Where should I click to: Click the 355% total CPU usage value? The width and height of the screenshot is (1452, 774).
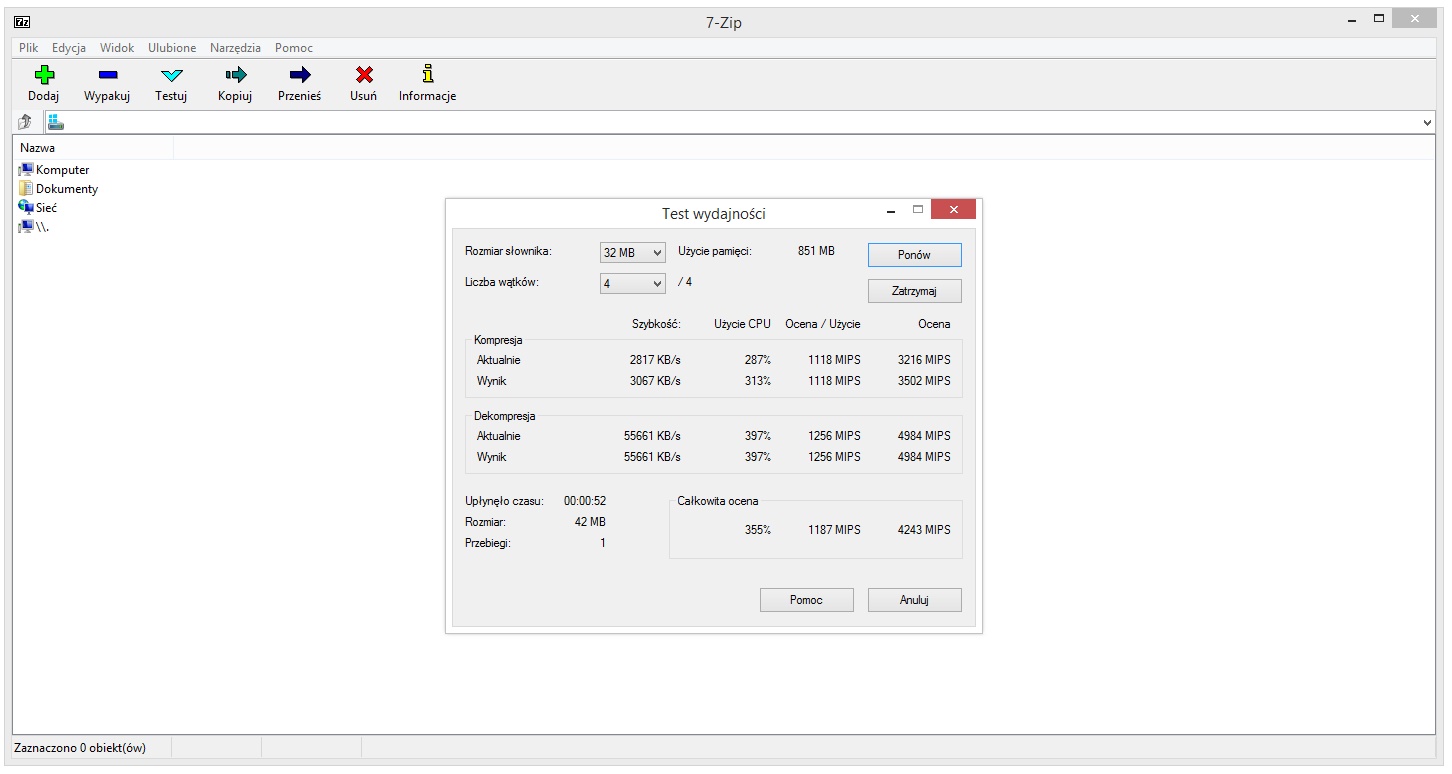(758, 530)
